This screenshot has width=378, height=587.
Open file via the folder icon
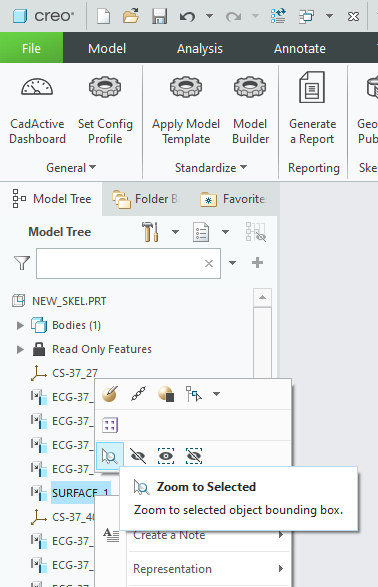(x=131, y=16)
